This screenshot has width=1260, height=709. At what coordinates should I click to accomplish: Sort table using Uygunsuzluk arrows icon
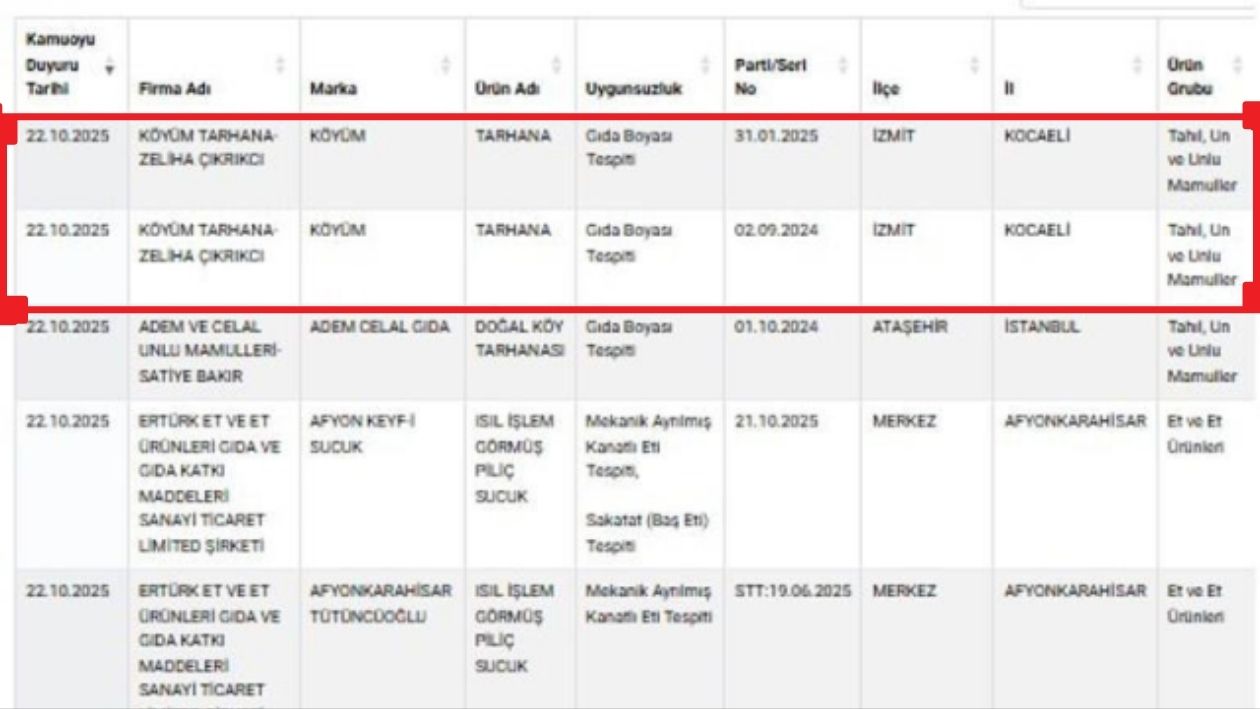[704, 66]
